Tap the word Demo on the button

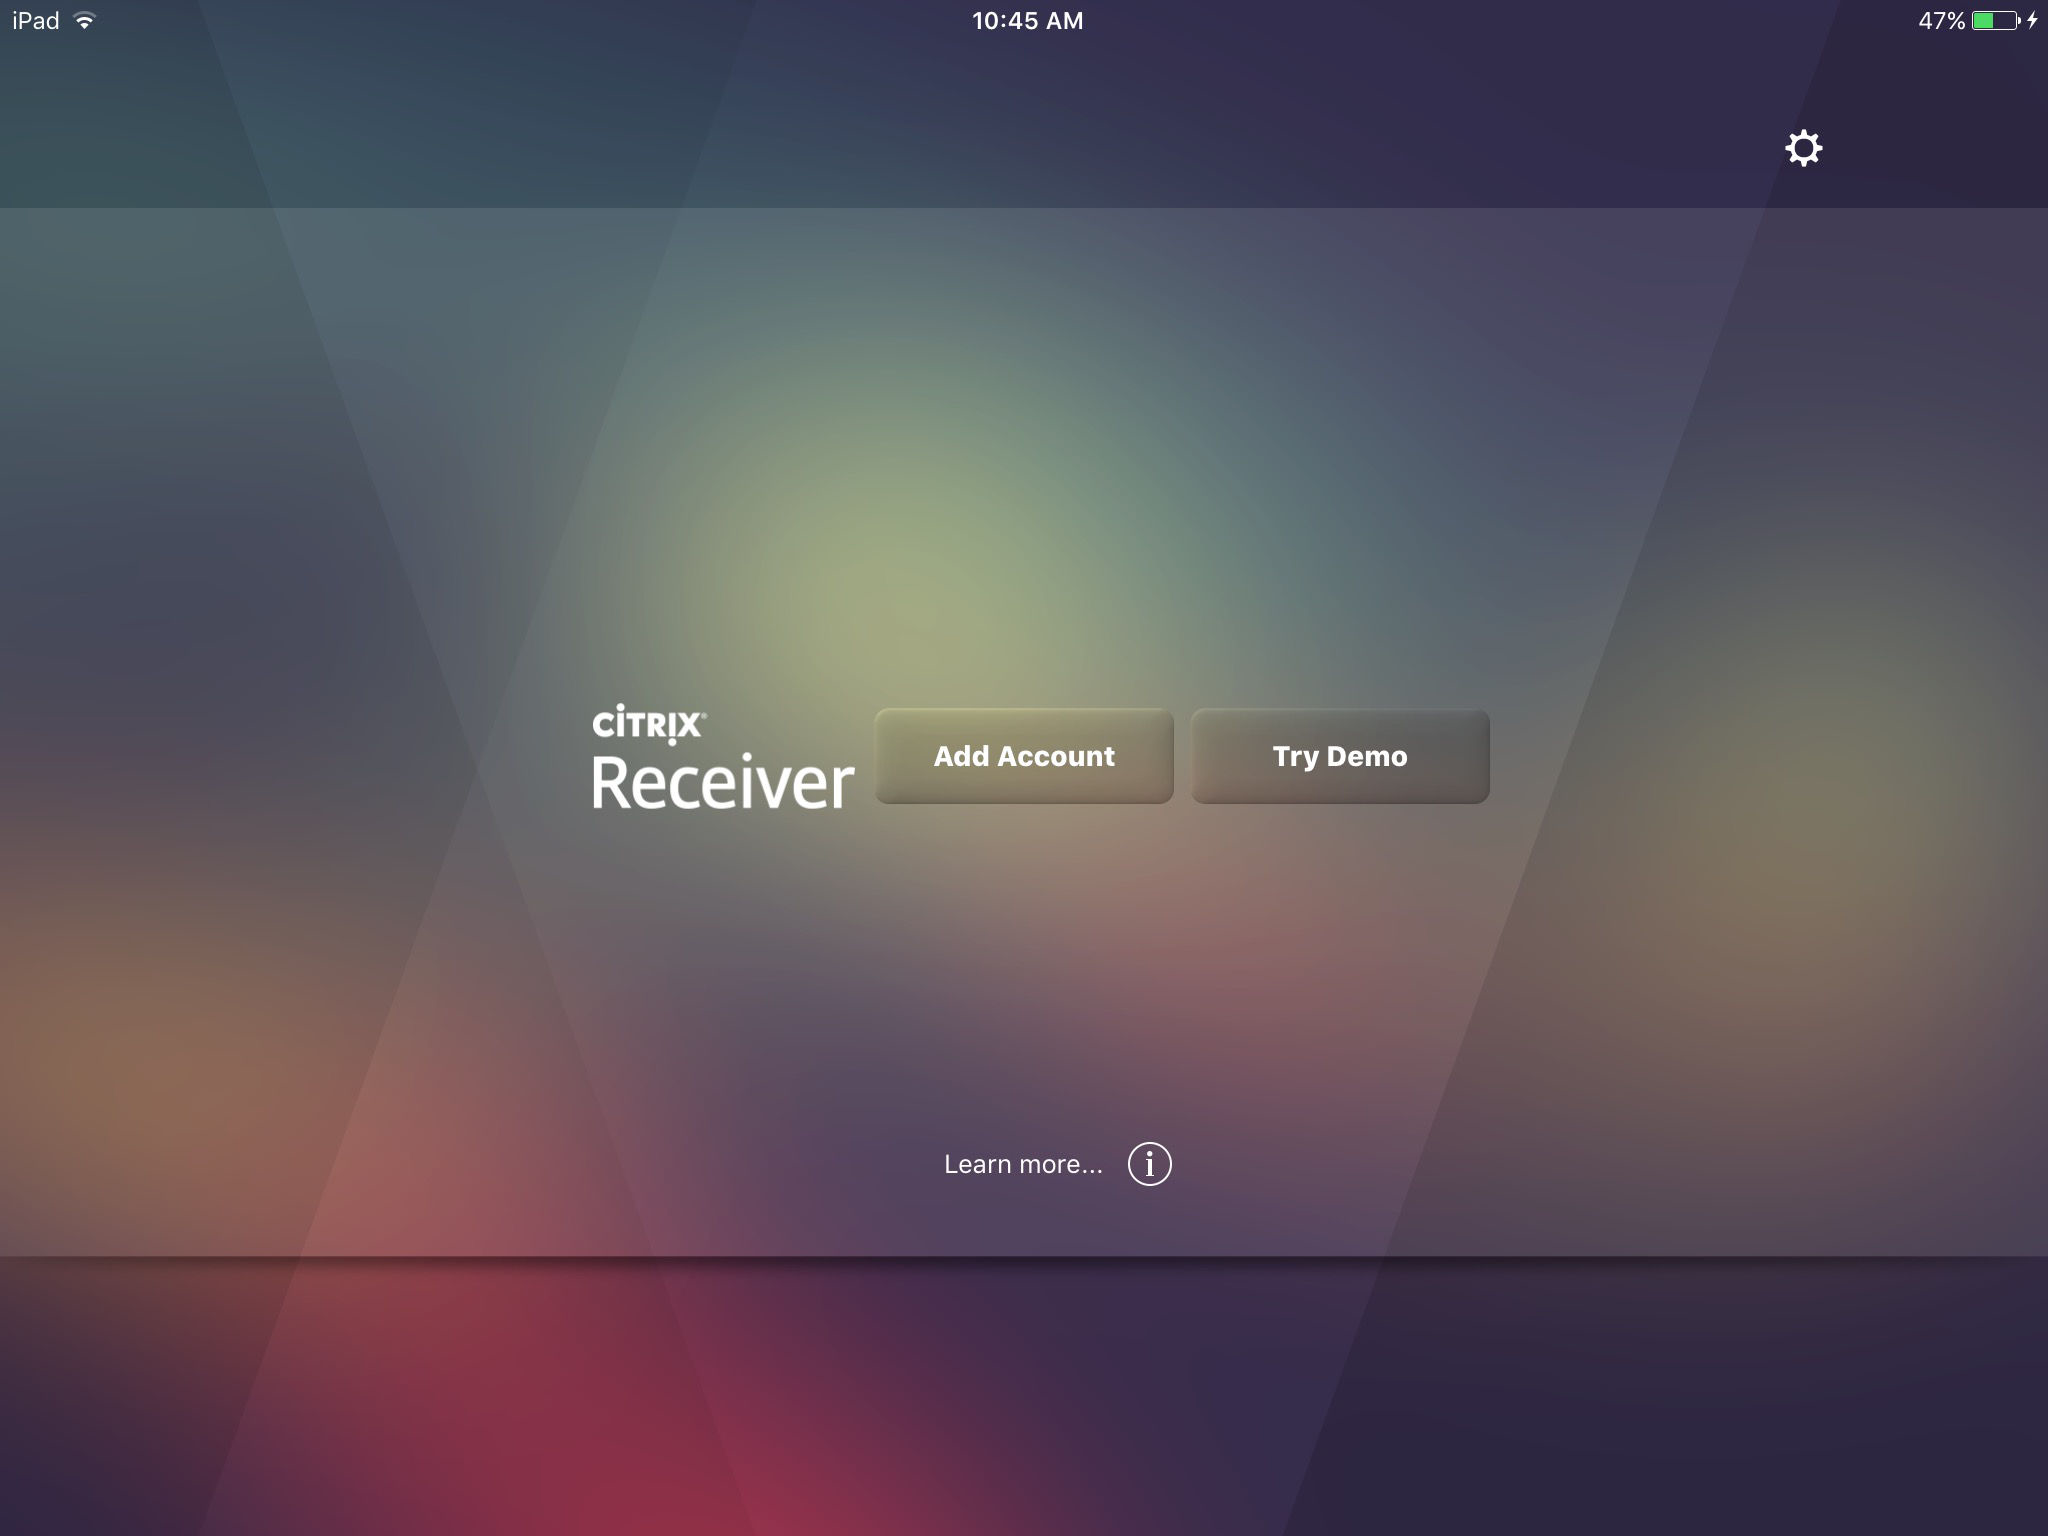point(1366,756)
